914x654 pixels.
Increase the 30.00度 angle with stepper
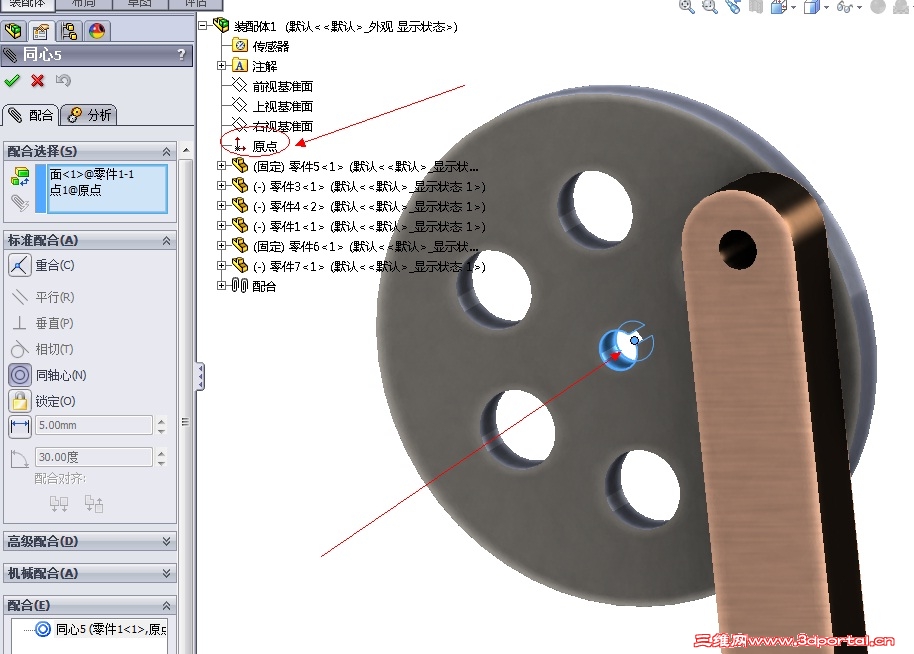161,452
